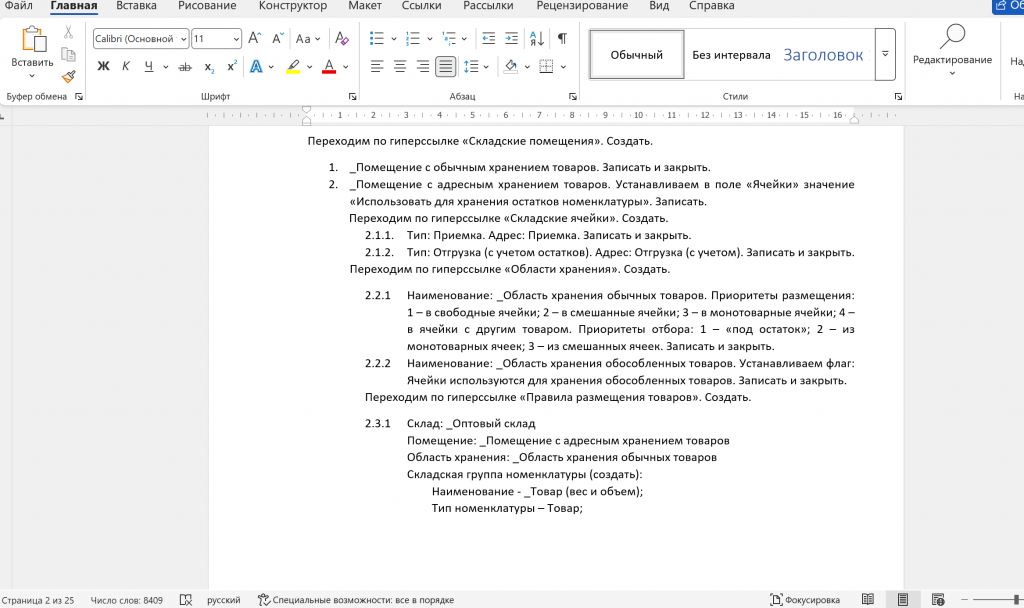Open Шрифт dialog launcher
Viewport: 1024px width, 608px height.
tap(353, 97)
